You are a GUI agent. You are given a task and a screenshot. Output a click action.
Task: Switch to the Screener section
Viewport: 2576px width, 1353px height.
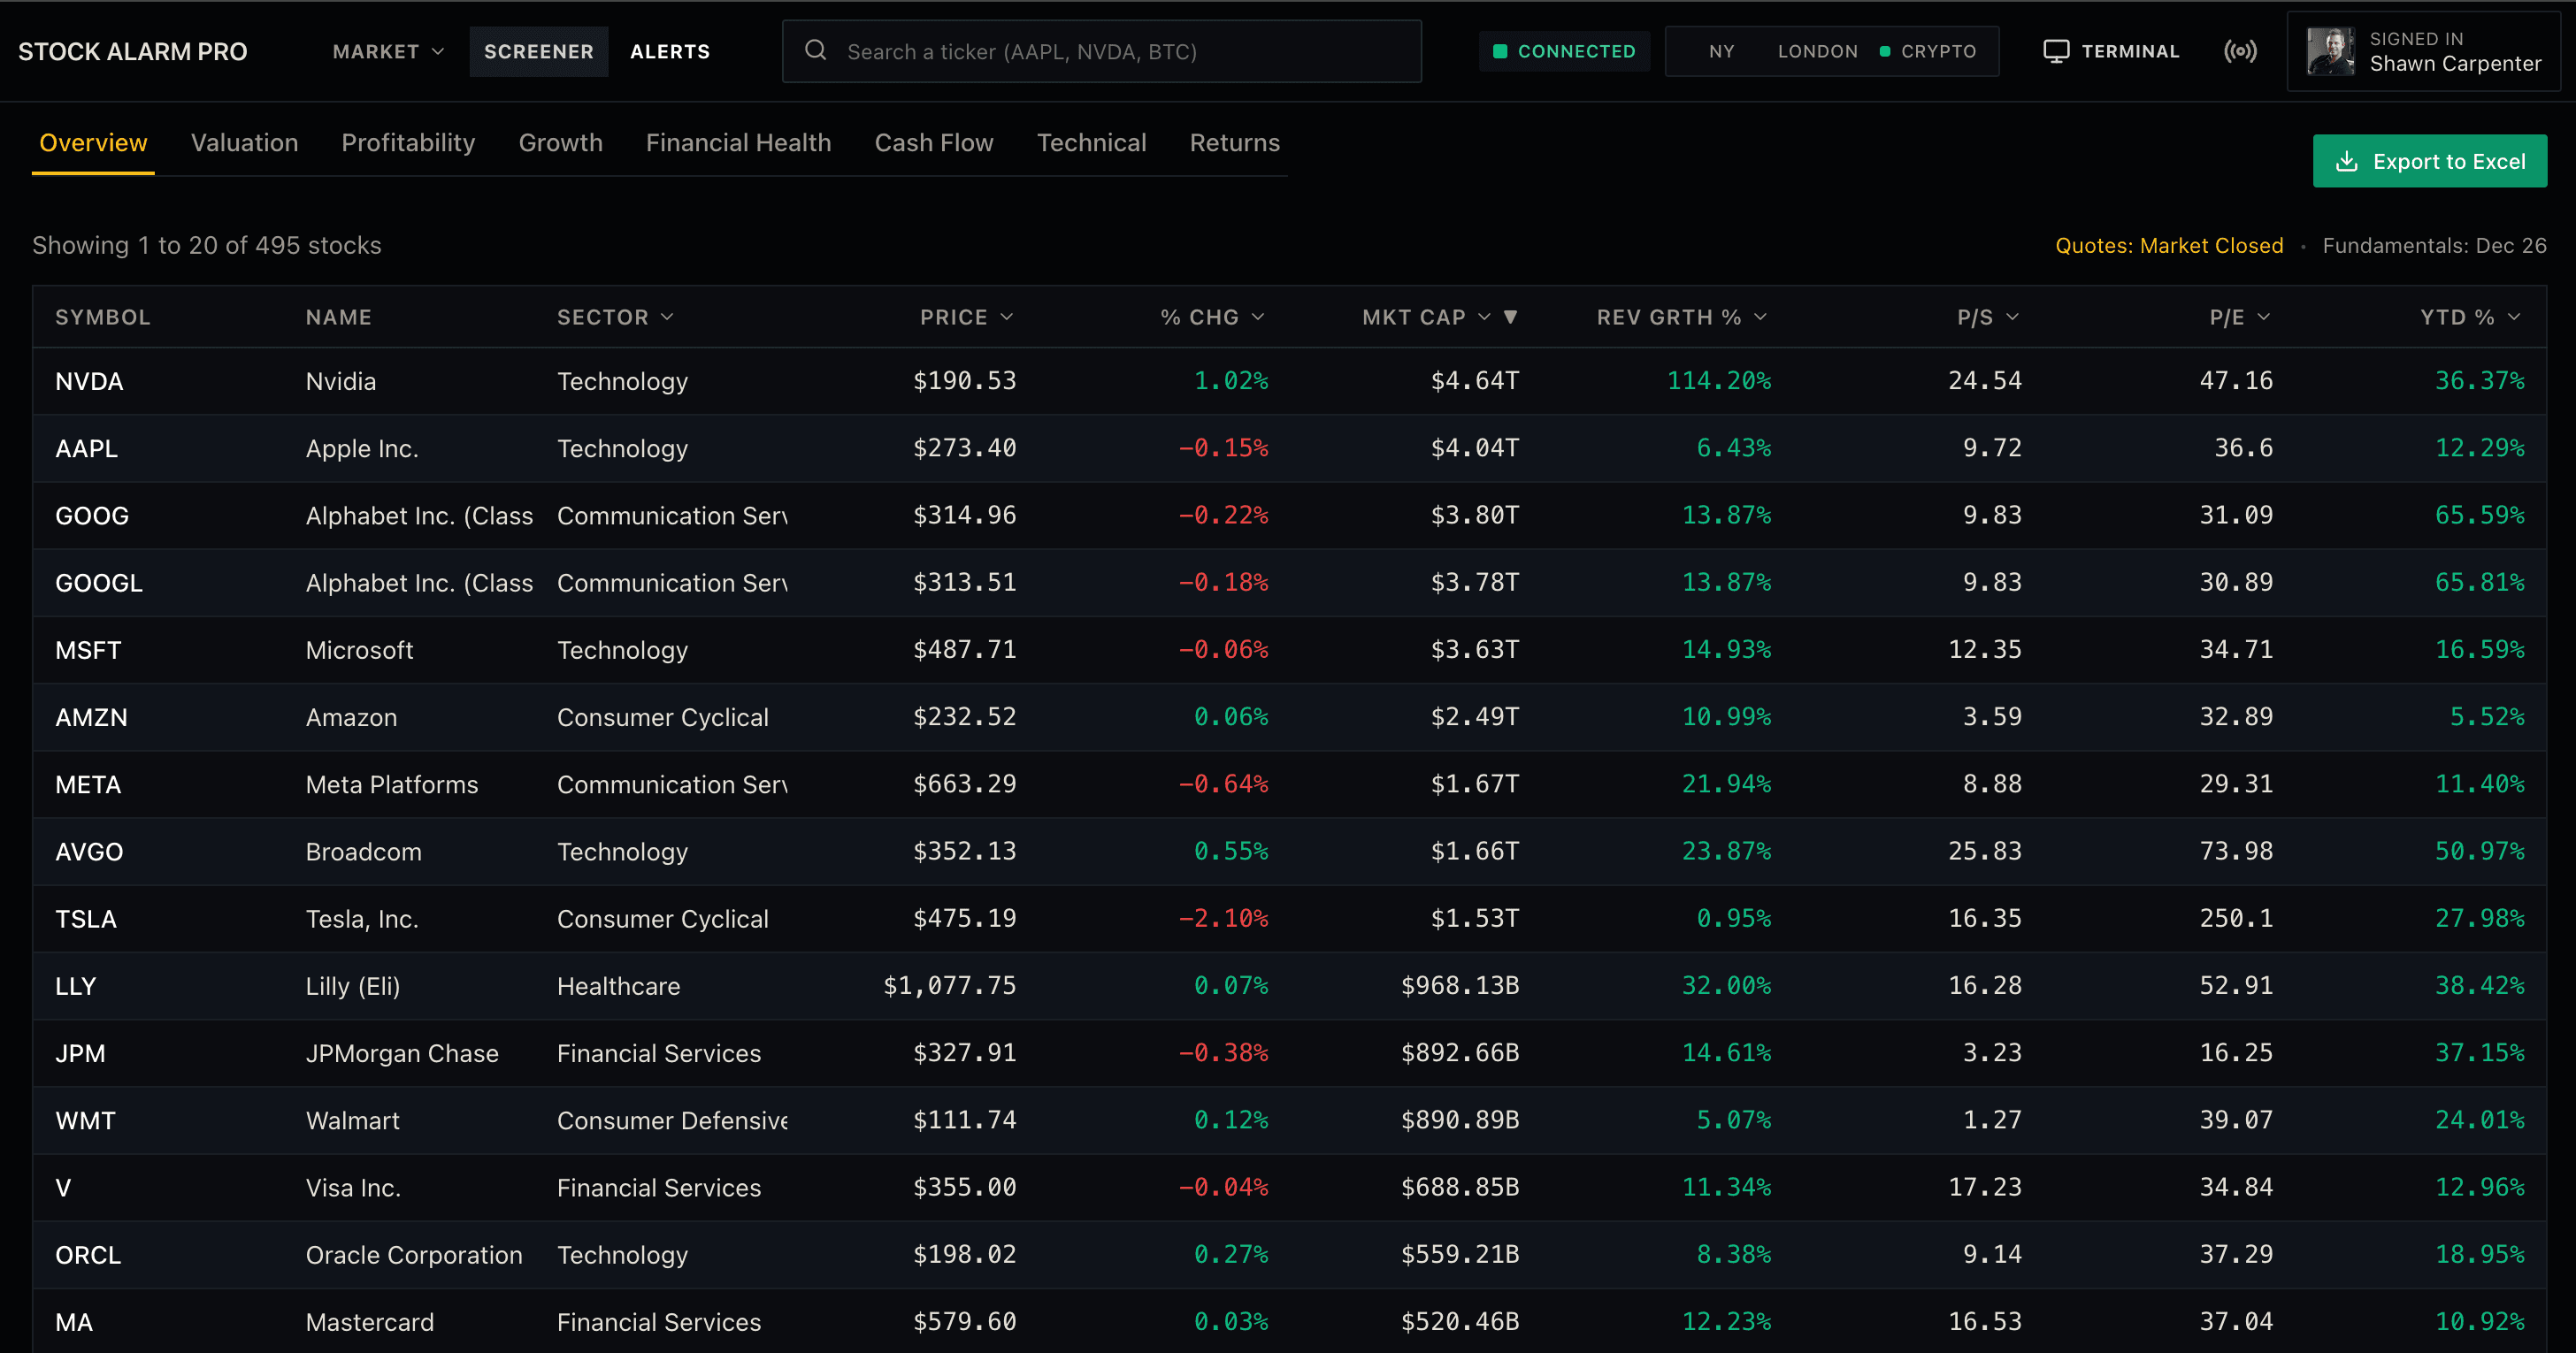pos(538,51)
